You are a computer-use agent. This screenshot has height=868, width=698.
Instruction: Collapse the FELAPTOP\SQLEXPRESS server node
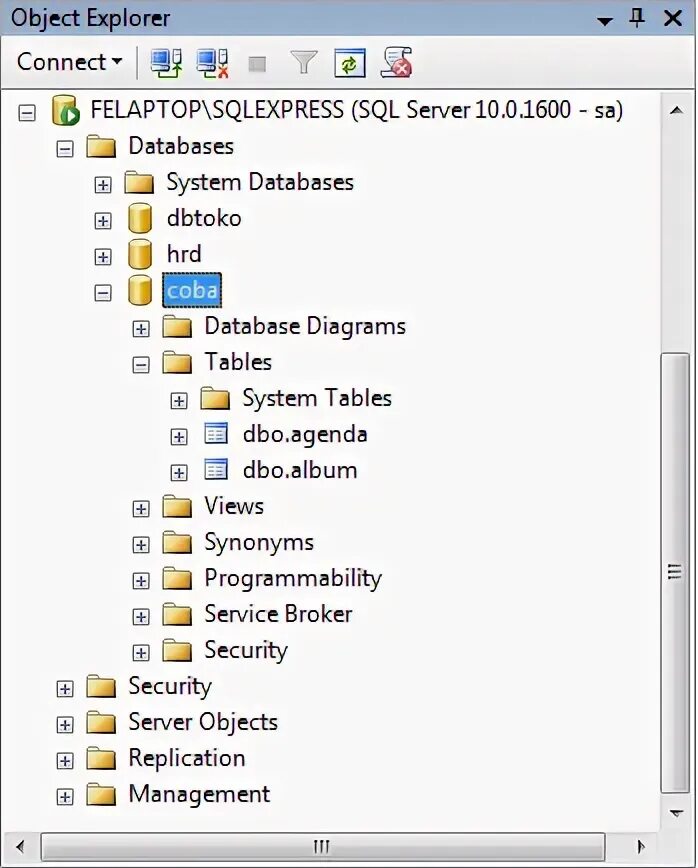pos(27,113)
